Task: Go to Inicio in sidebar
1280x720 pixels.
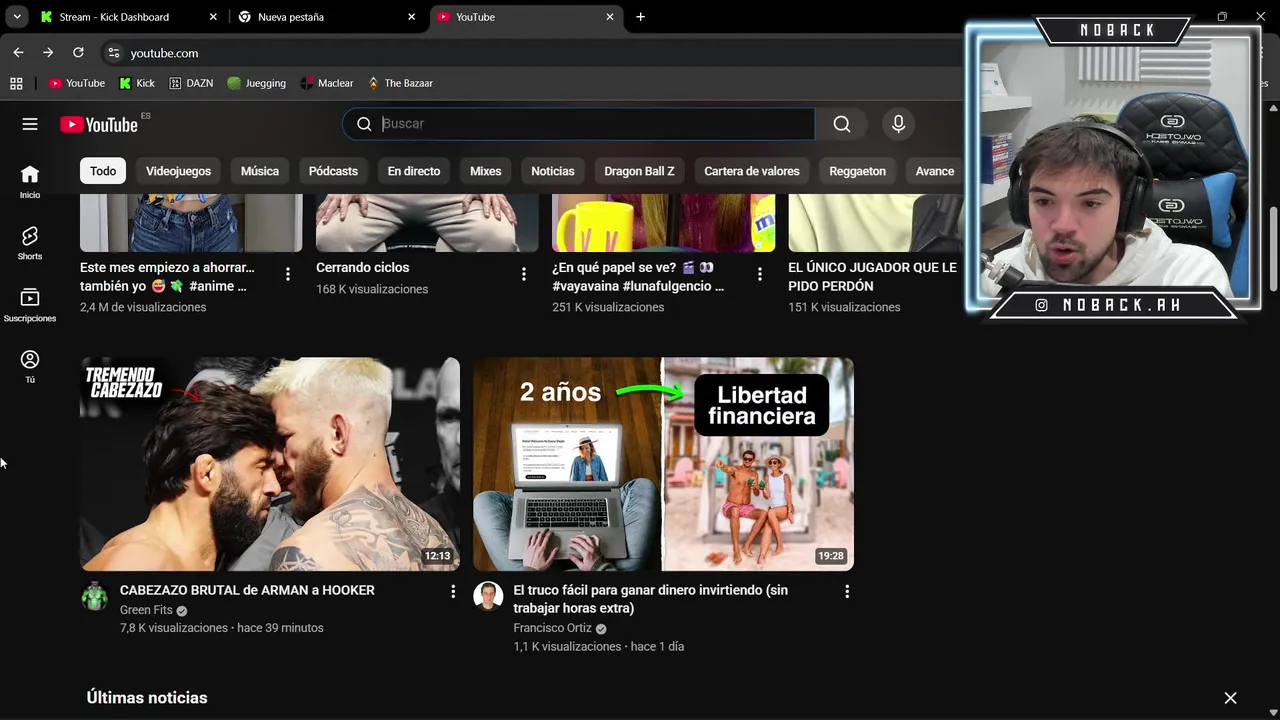Action: [x=30, y=182]
